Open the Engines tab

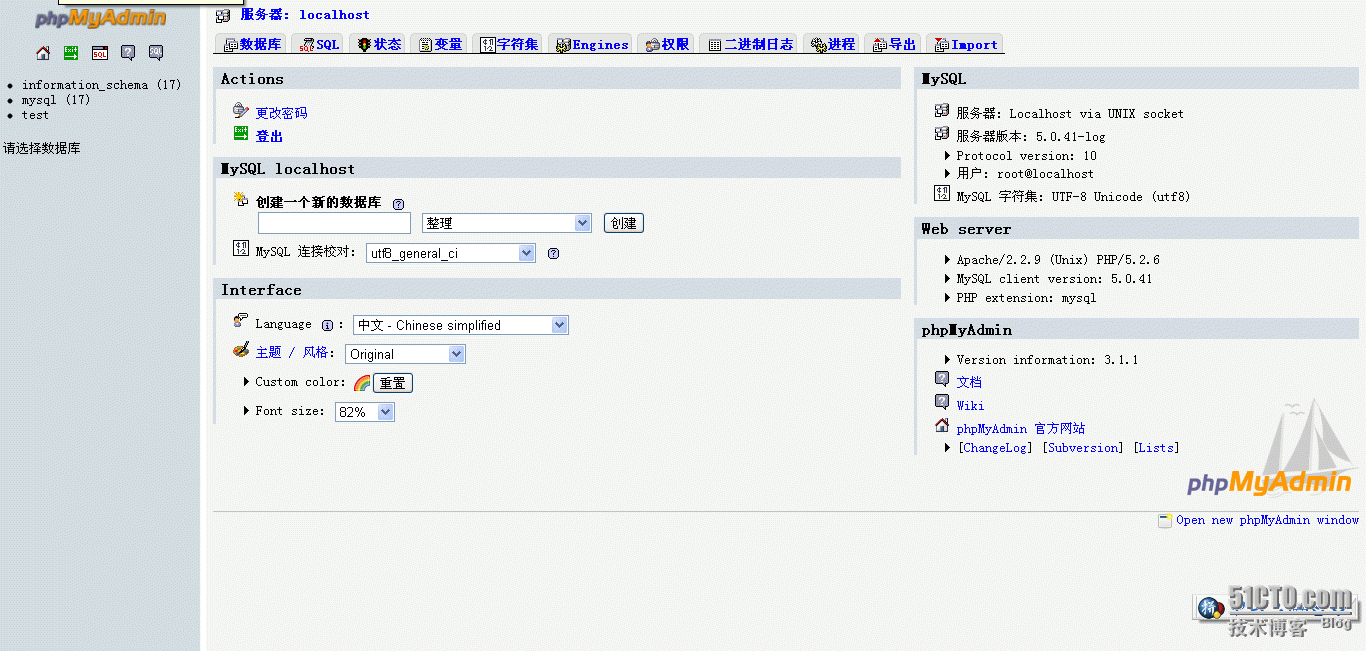click(592, 44)
